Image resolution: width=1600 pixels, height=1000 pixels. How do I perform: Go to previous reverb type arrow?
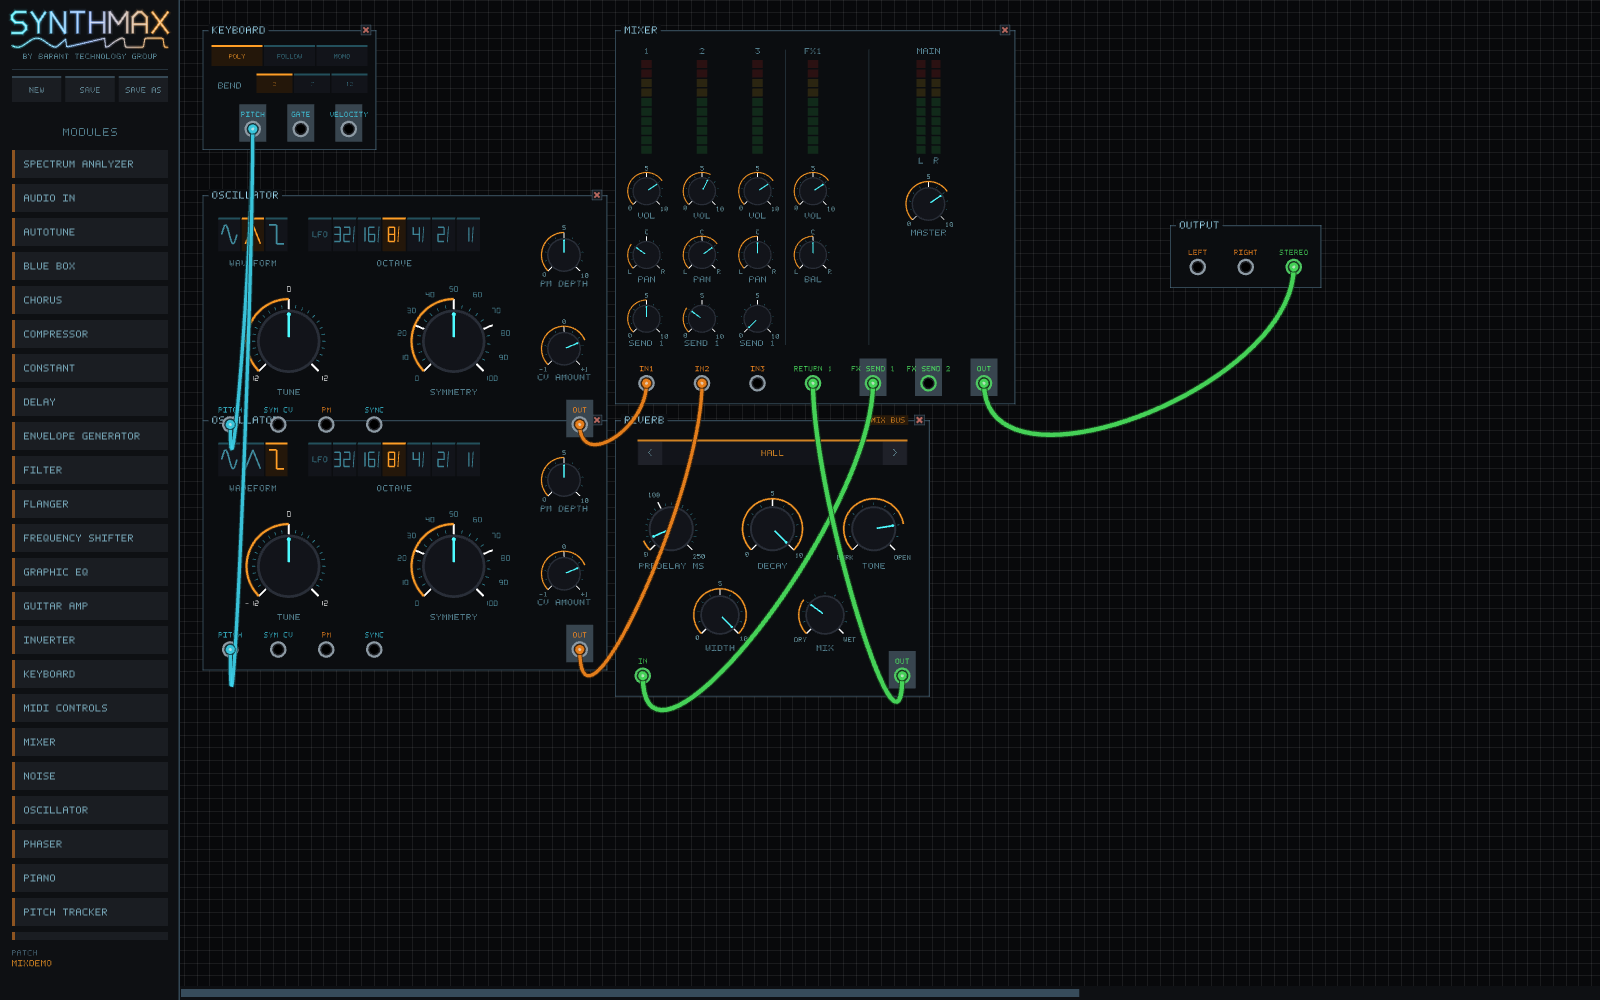pos(650,453)
